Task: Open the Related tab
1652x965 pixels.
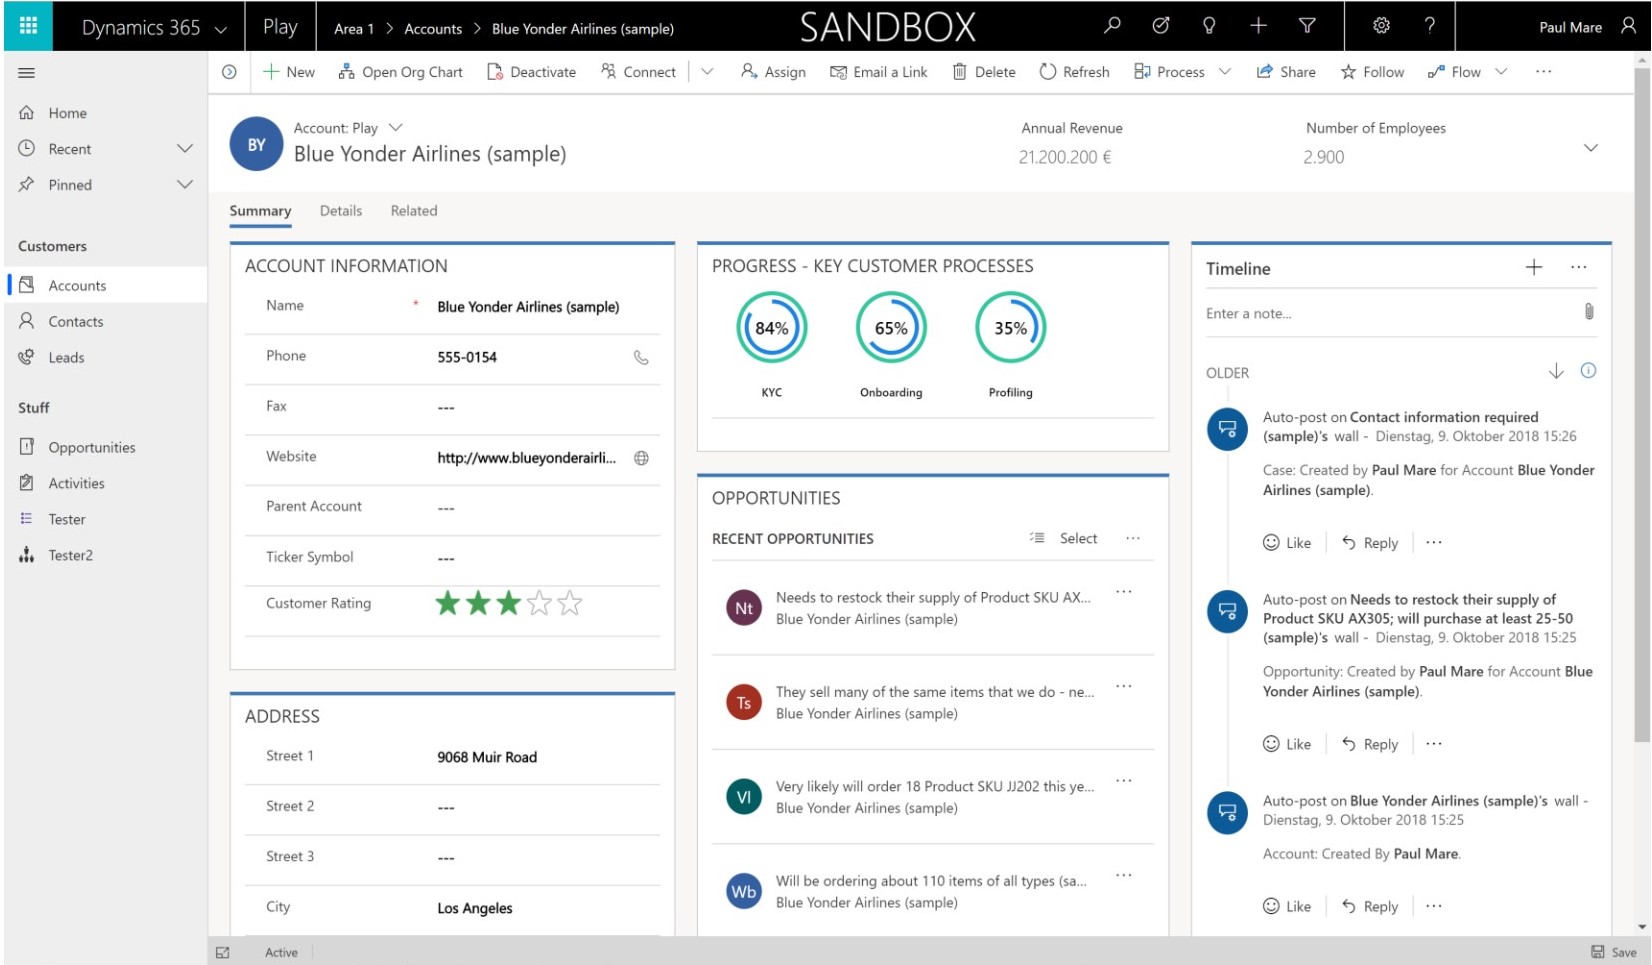Action: (x=414, y=211)
